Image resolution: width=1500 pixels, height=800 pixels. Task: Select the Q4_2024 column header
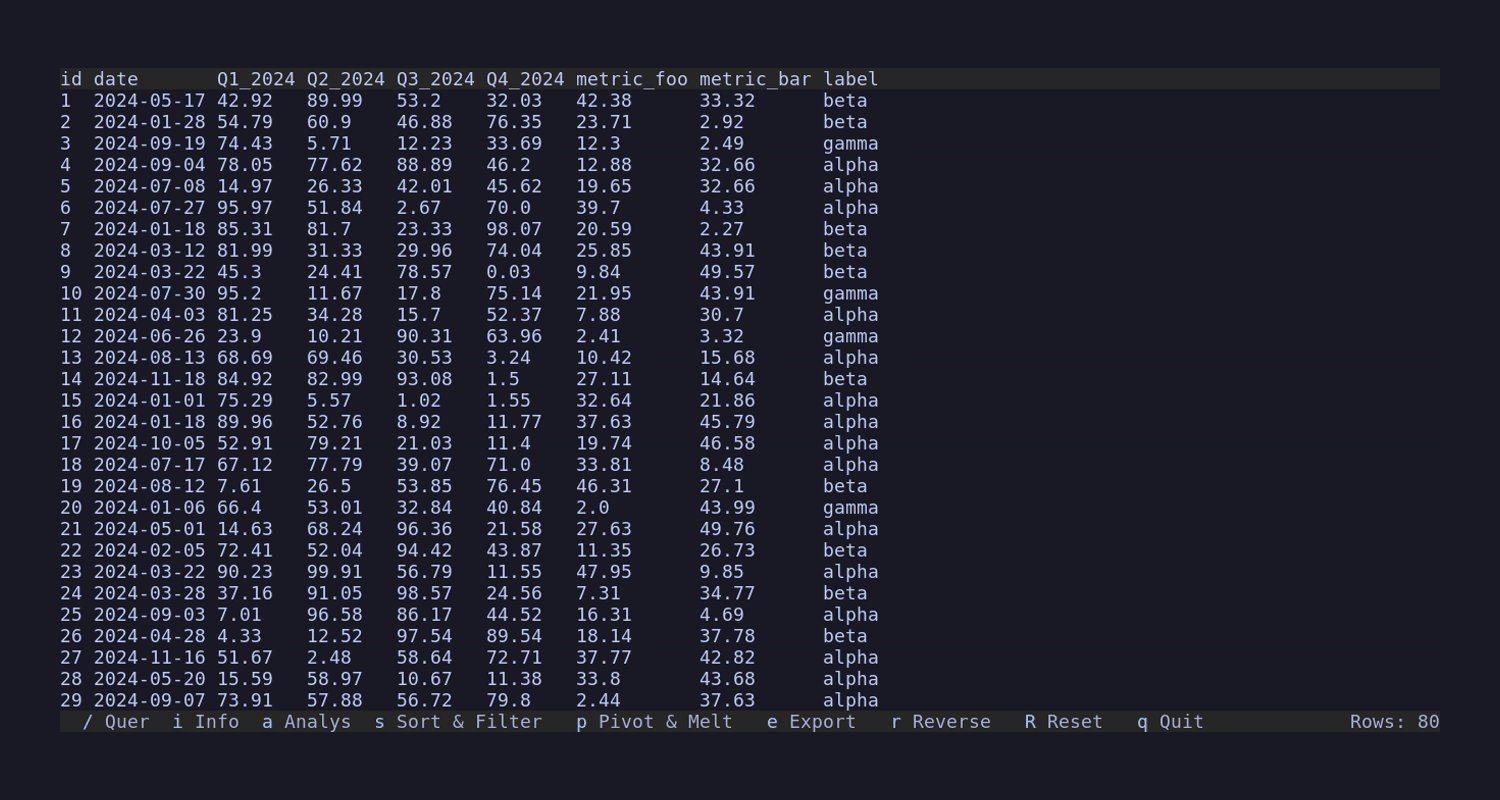[x=525, y=79]
